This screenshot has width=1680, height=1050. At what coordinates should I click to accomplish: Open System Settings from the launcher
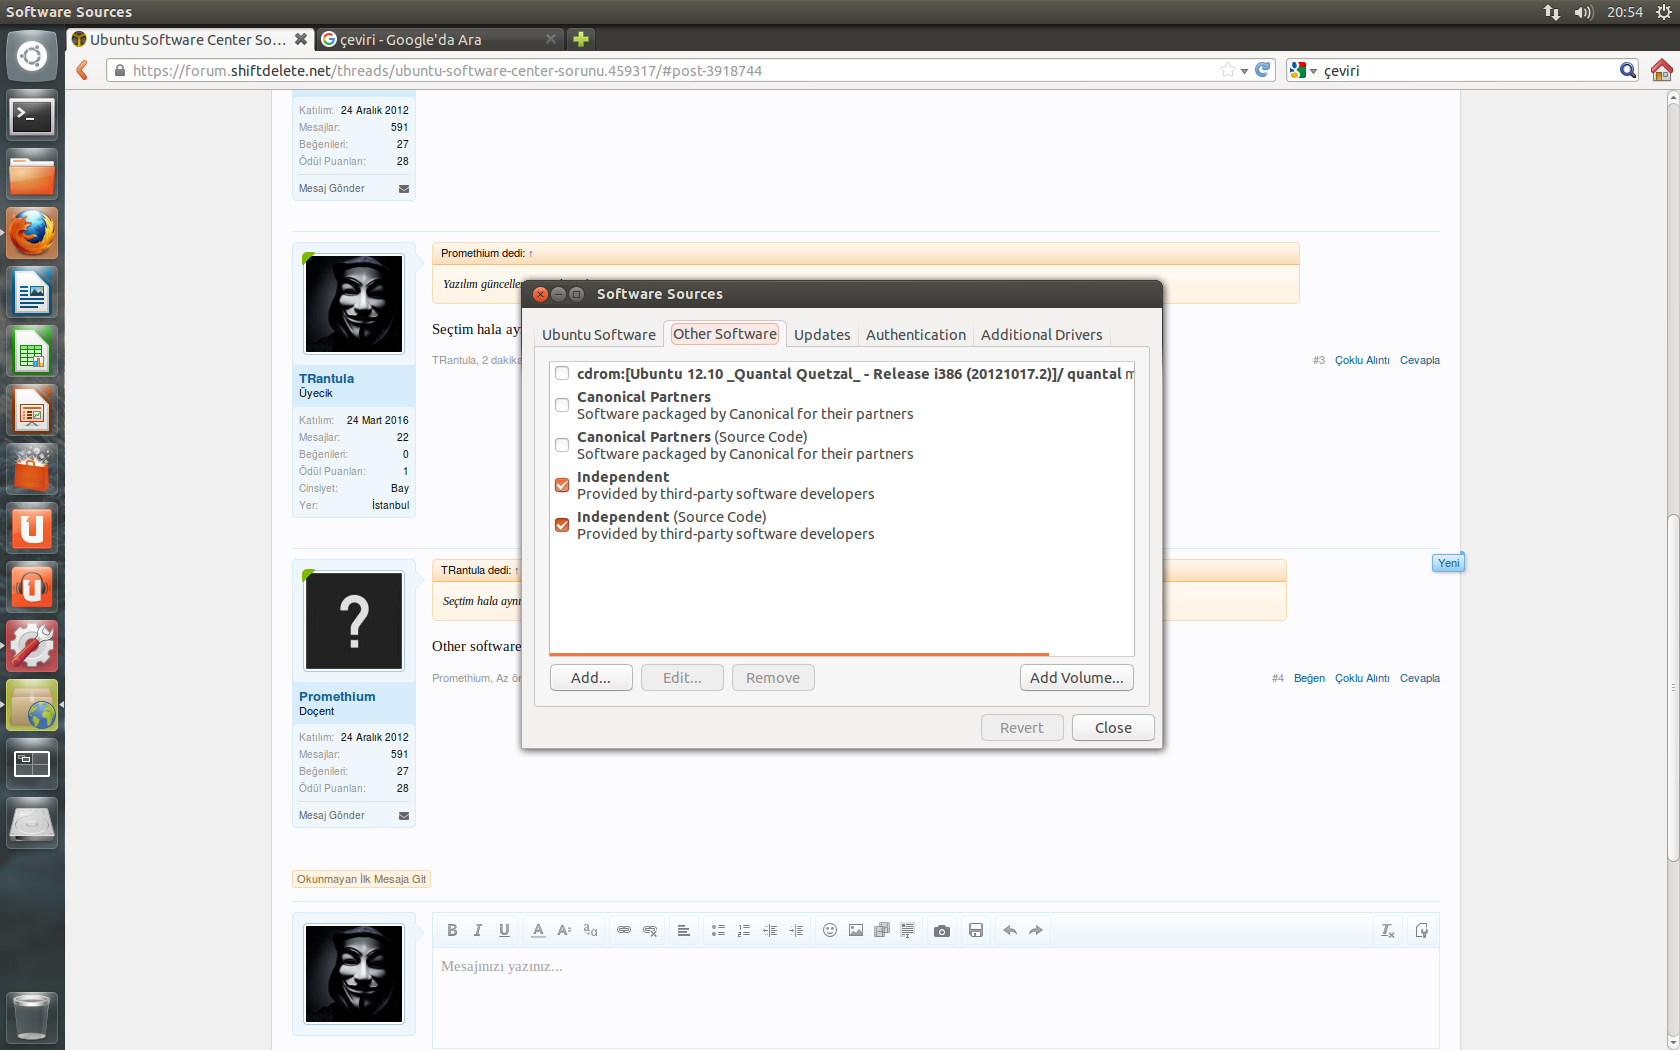tap(32, 646)
